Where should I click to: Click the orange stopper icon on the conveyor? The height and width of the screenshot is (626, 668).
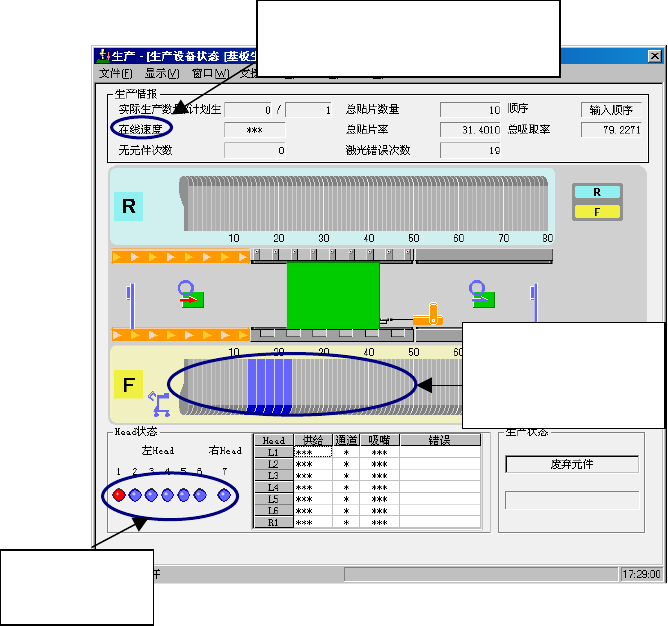coord(428,314)
